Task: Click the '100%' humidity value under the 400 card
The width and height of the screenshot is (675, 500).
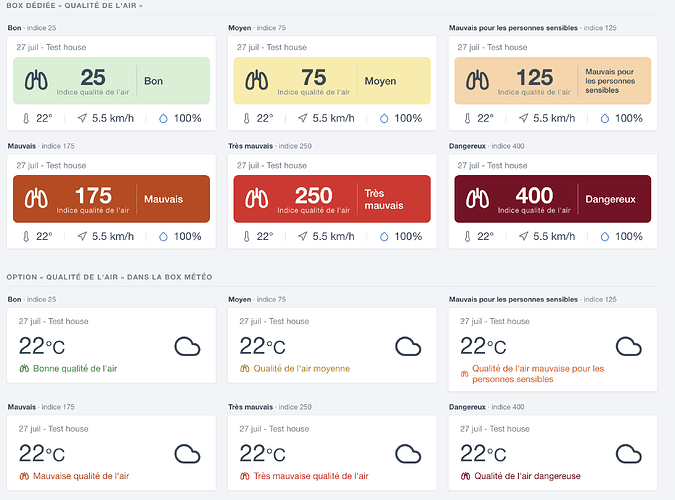Action: click(629, 236)
